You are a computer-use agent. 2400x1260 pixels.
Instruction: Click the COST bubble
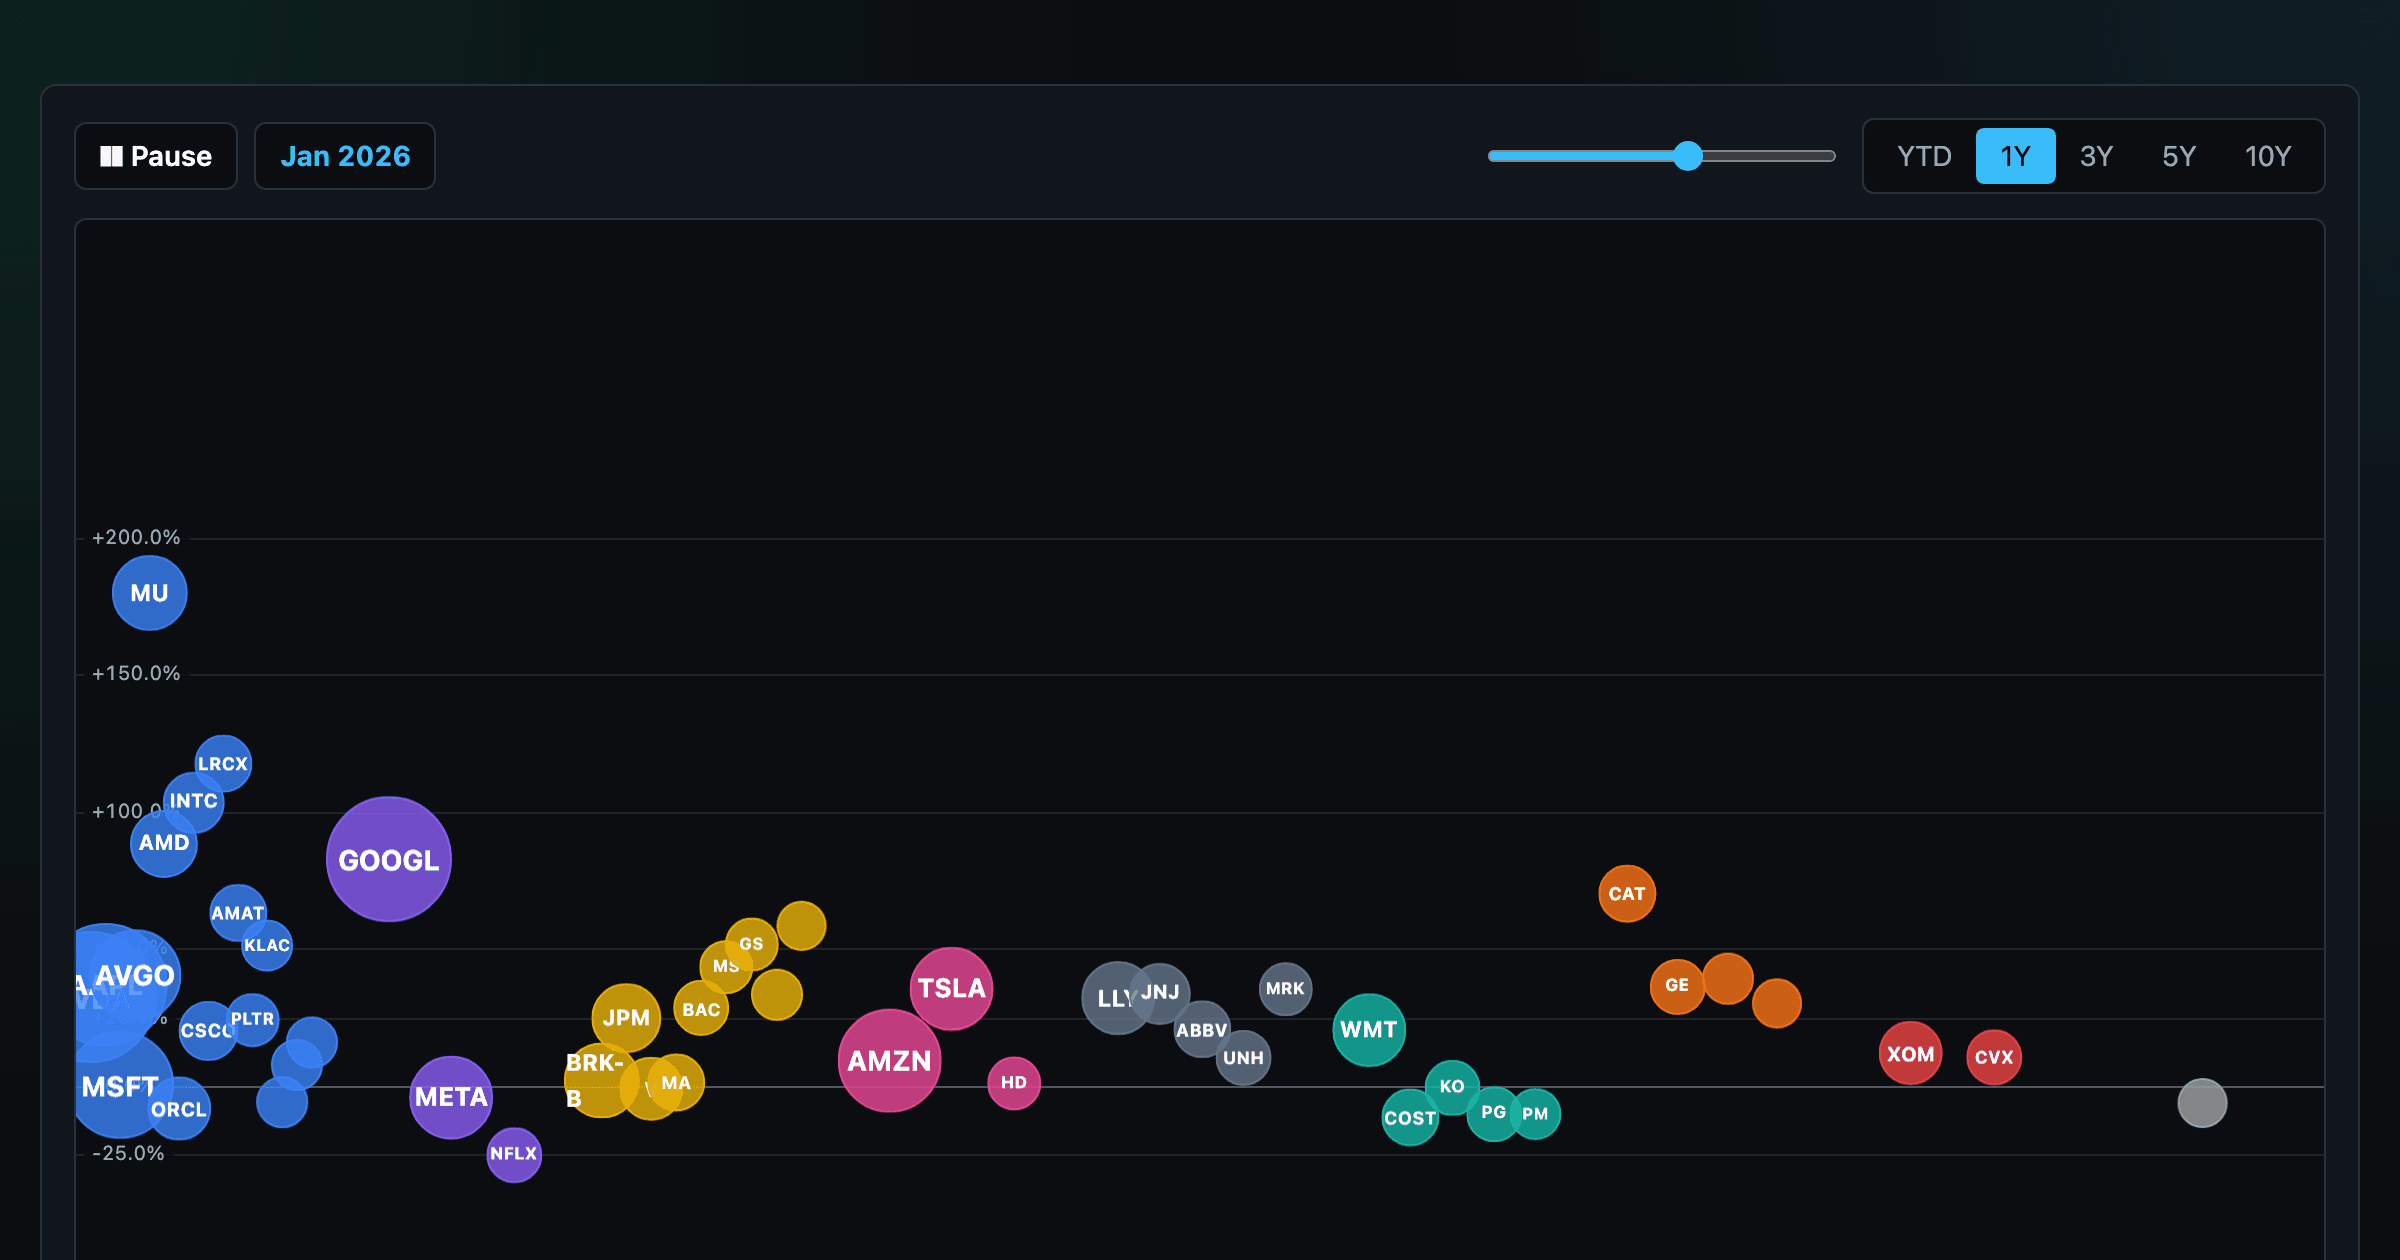(x=1410, y=1118)
